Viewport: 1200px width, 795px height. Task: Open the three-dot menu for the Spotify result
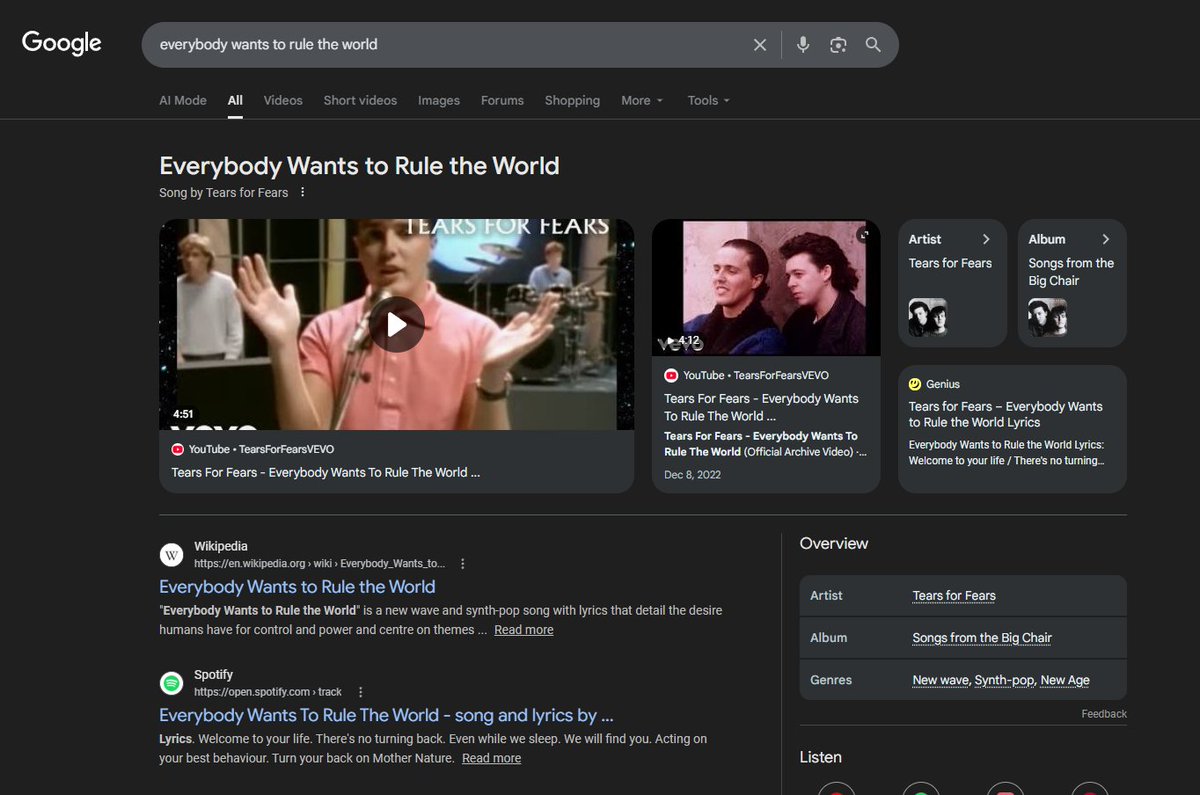tap(360, 692)
